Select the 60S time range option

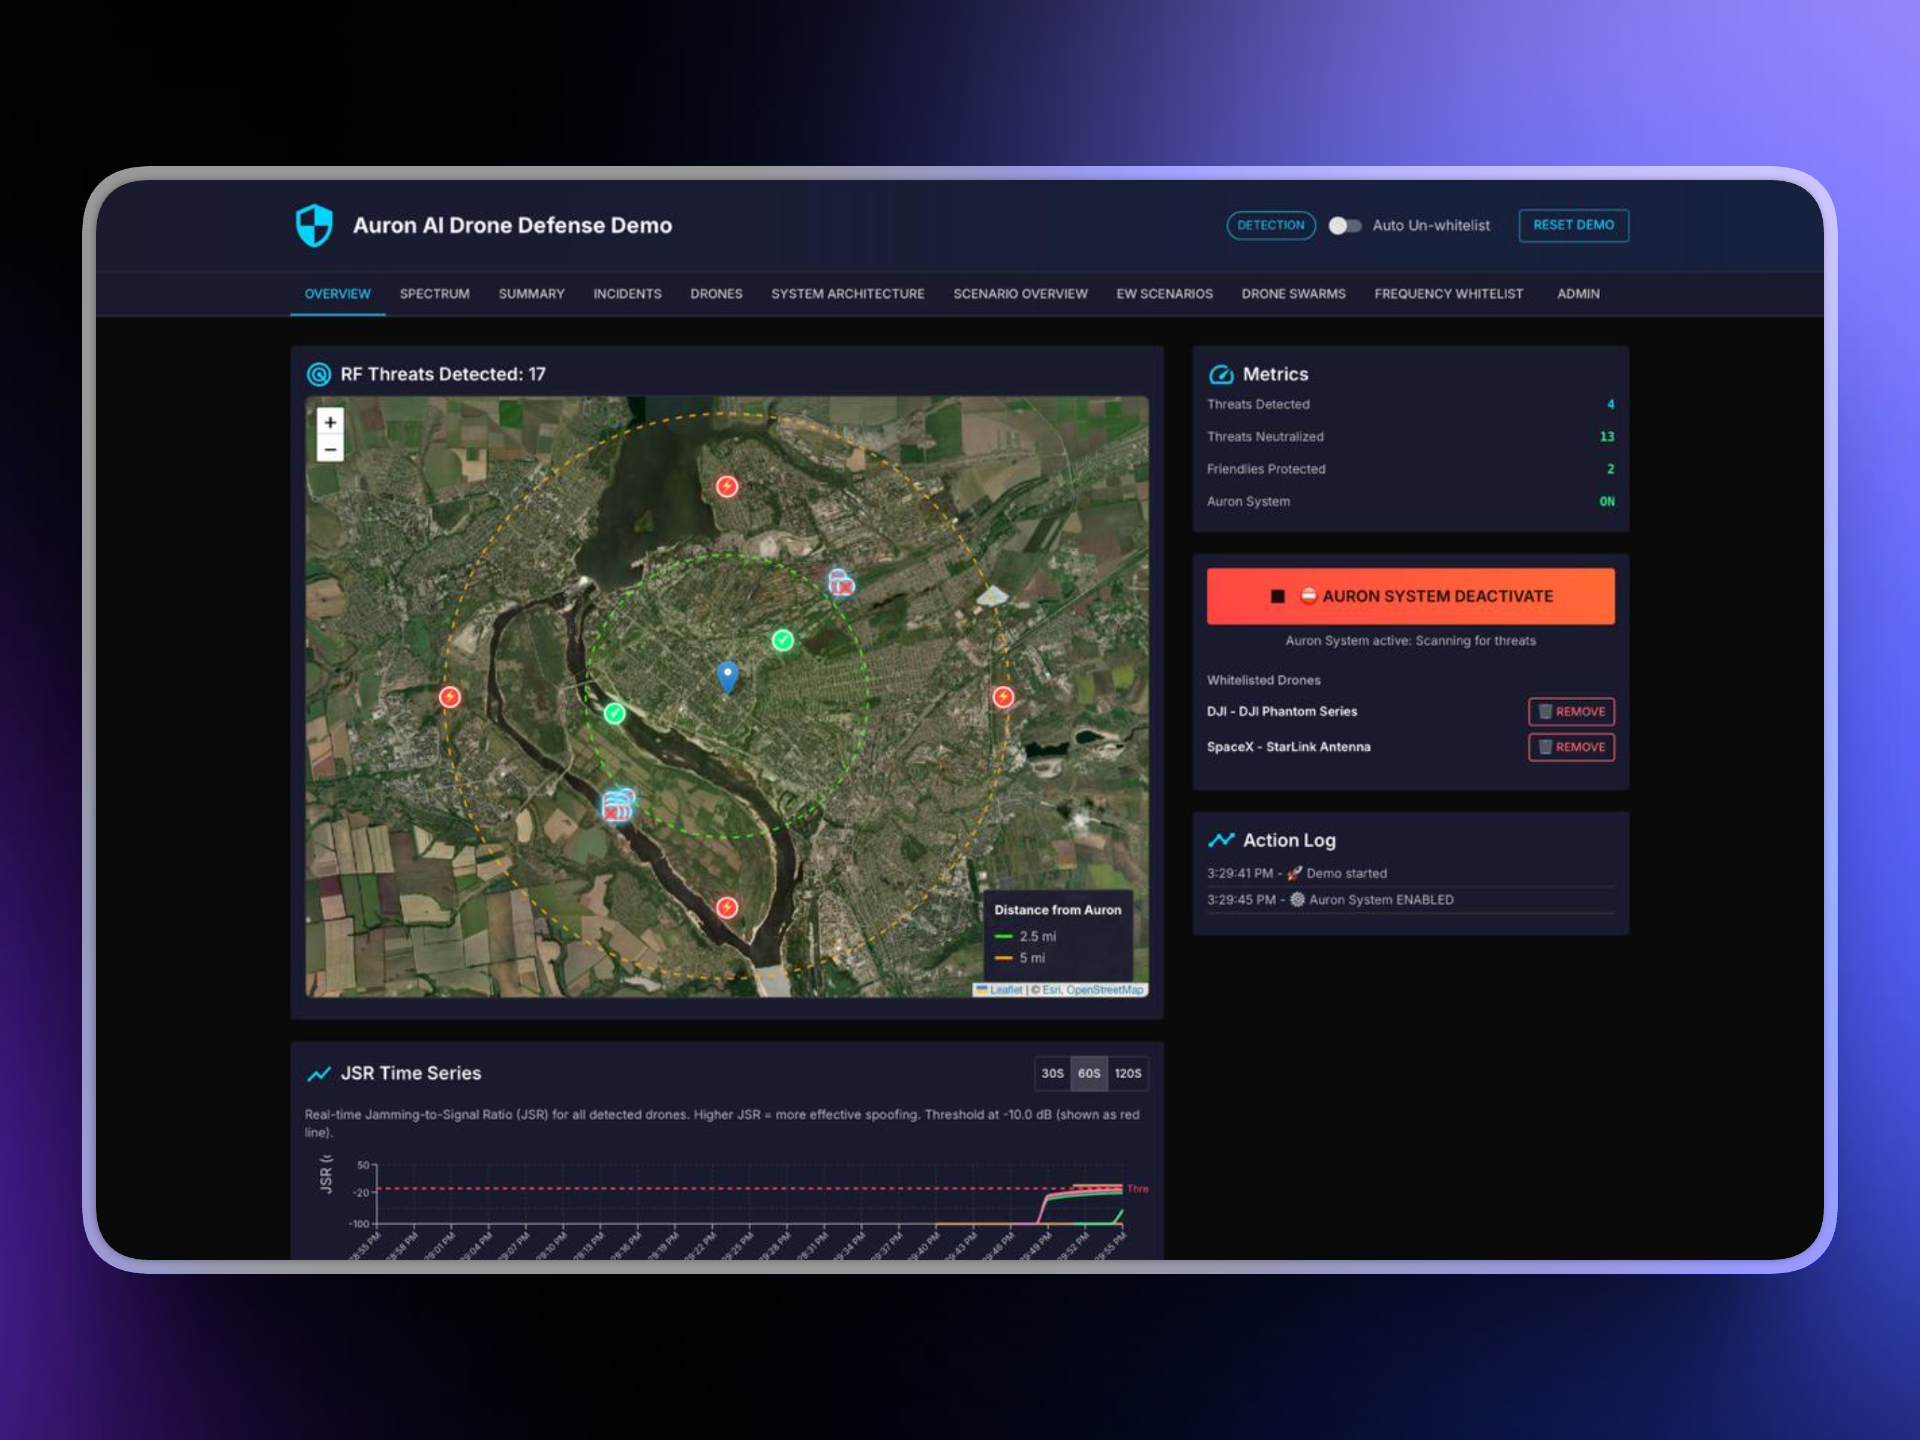pyautogui.click(x=1089, y=1073)
